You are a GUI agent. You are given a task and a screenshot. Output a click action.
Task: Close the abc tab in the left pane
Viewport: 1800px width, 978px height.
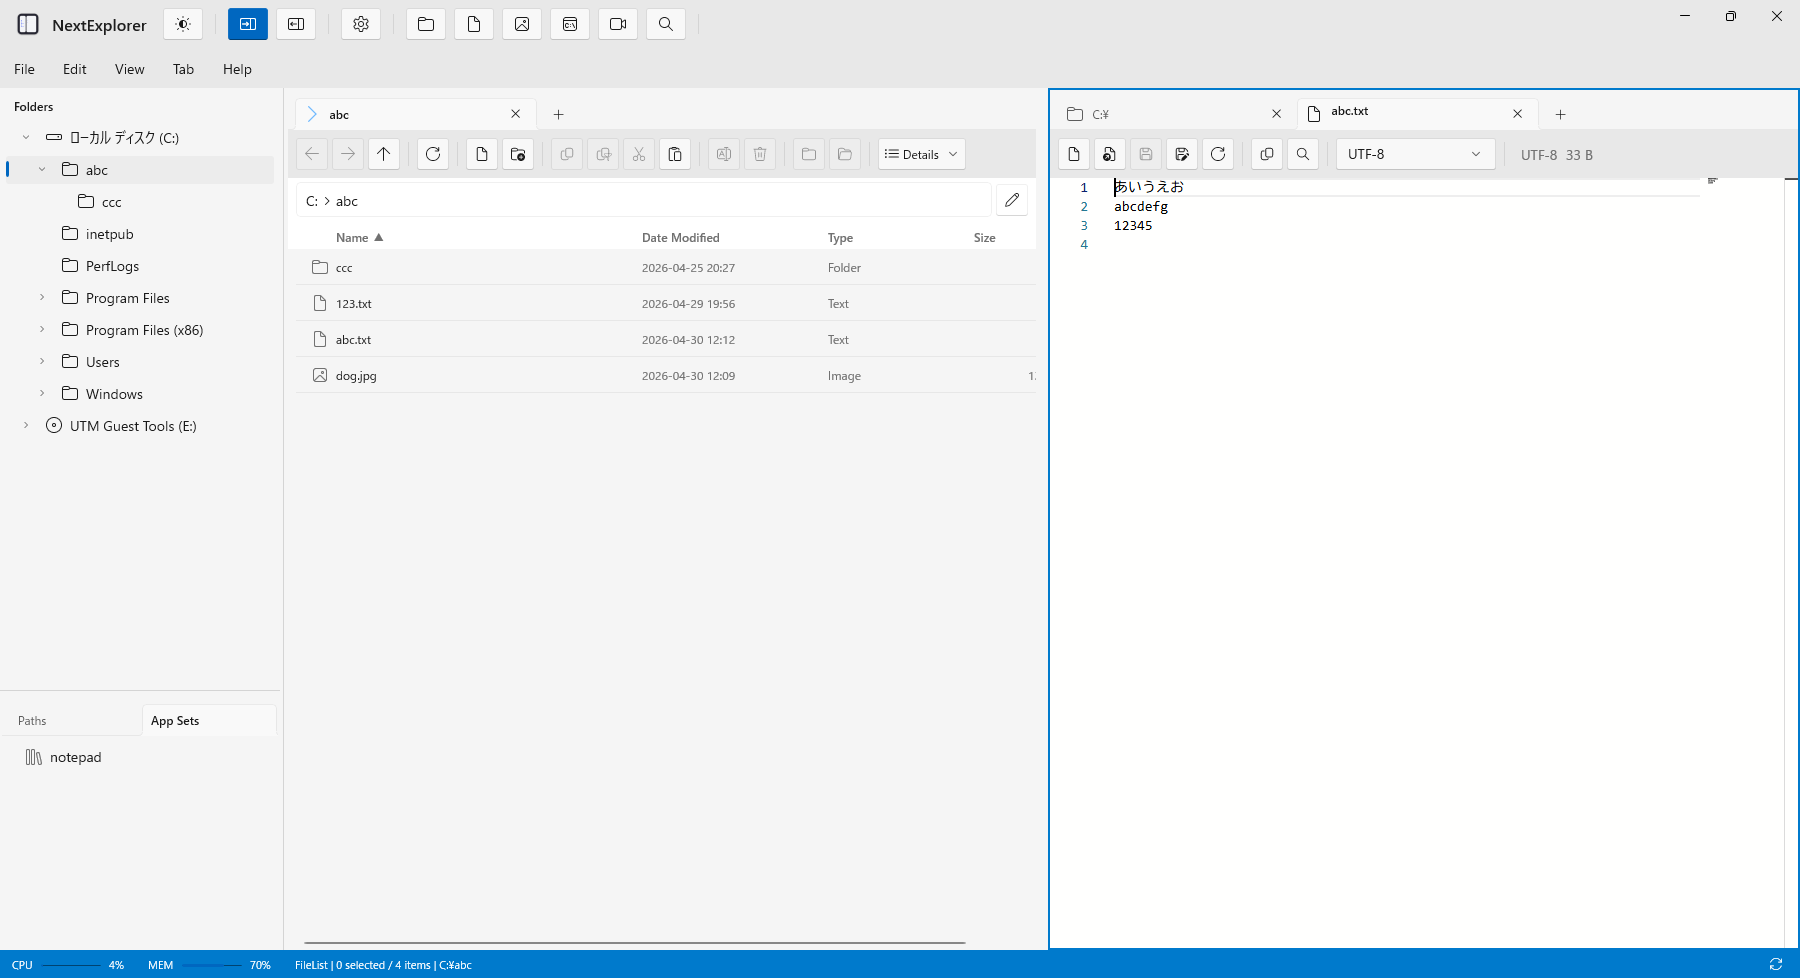pos(516,114)
